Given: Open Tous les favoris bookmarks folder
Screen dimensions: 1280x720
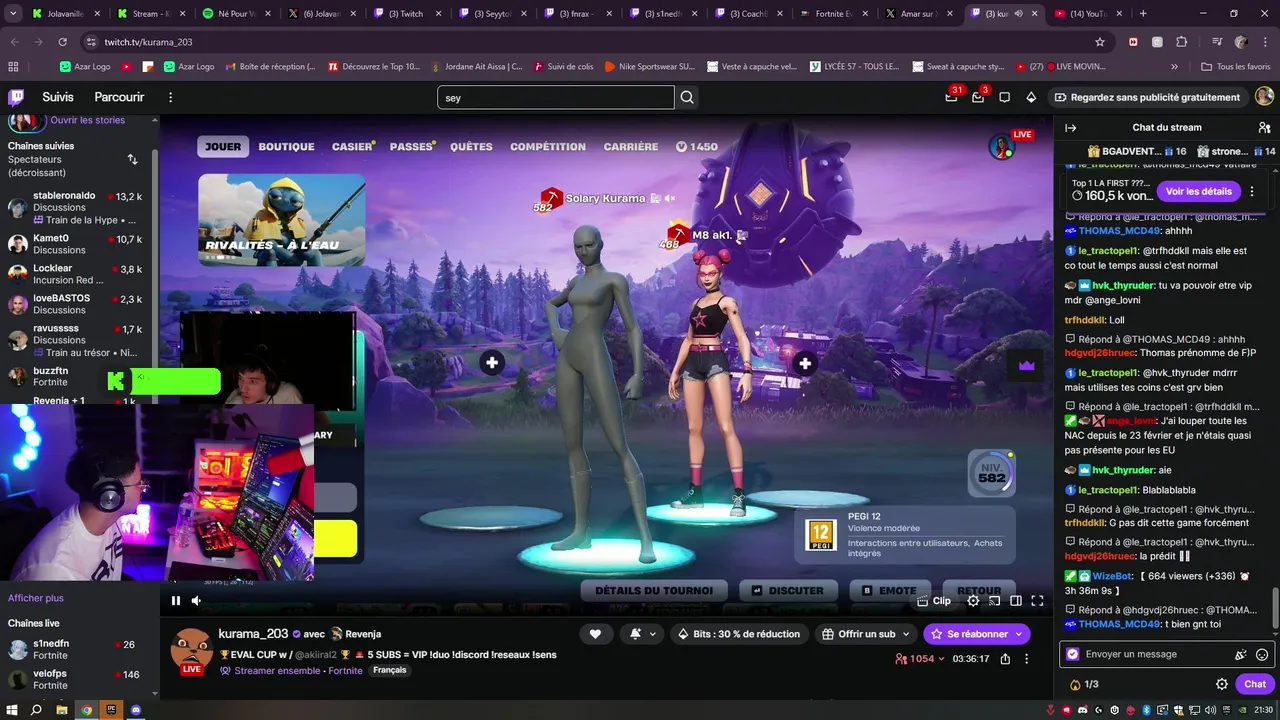Looking at the screenshot, I should pos(1236,66).
